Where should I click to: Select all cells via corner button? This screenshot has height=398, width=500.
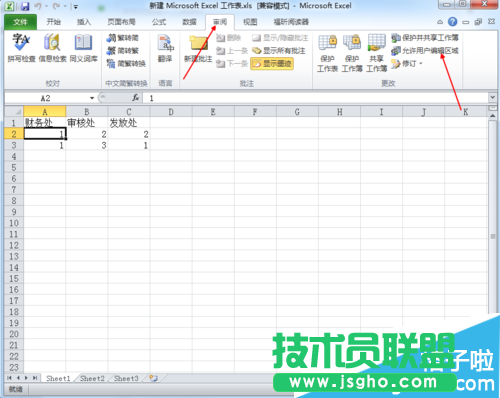click(14, 112)
